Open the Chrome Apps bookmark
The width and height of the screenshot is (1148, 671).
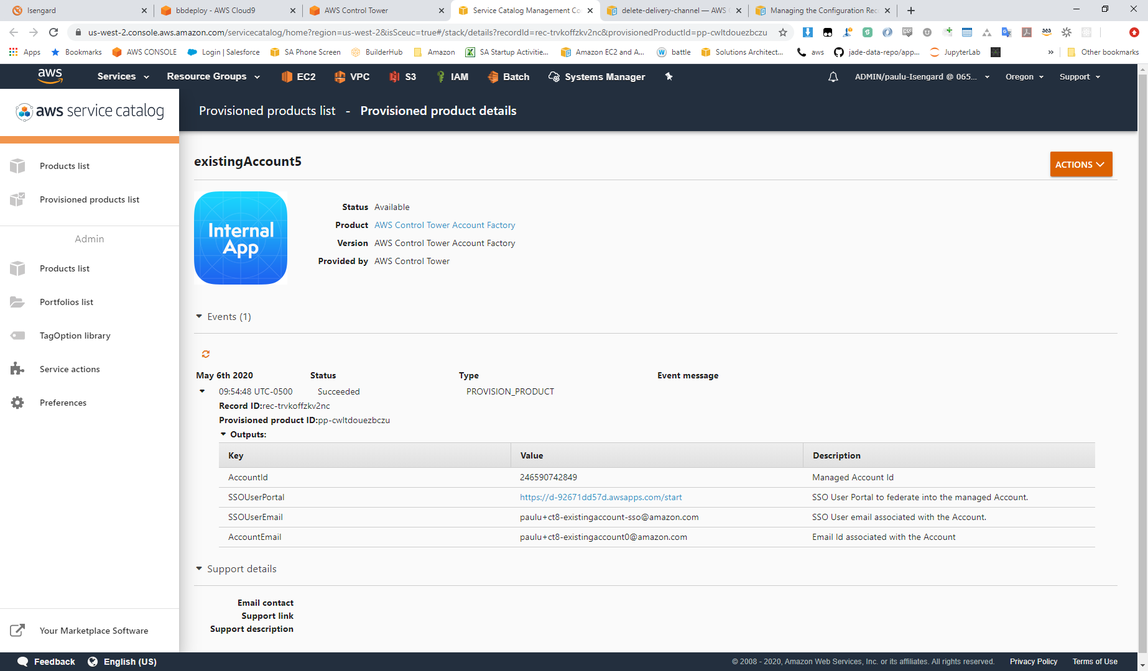pyautogui.click(x=24, y=52)
